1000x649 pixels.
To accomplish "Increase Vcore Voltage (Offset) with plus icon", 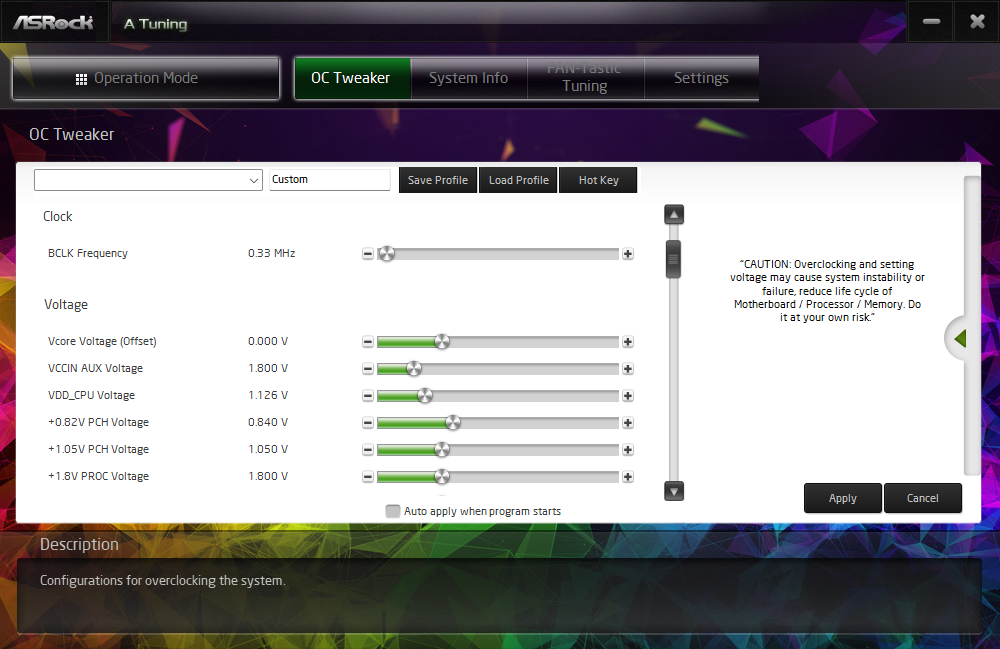I will point(628,342).
